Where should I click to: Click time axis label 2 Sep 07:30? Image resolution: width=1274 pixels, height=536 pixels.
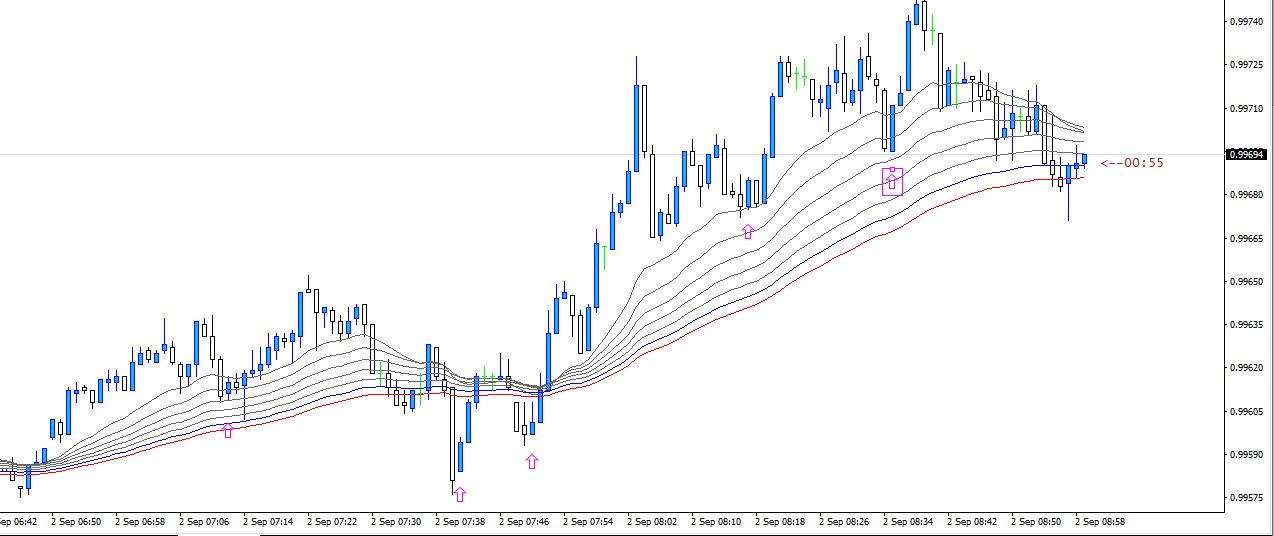click(x=396, y=522)
